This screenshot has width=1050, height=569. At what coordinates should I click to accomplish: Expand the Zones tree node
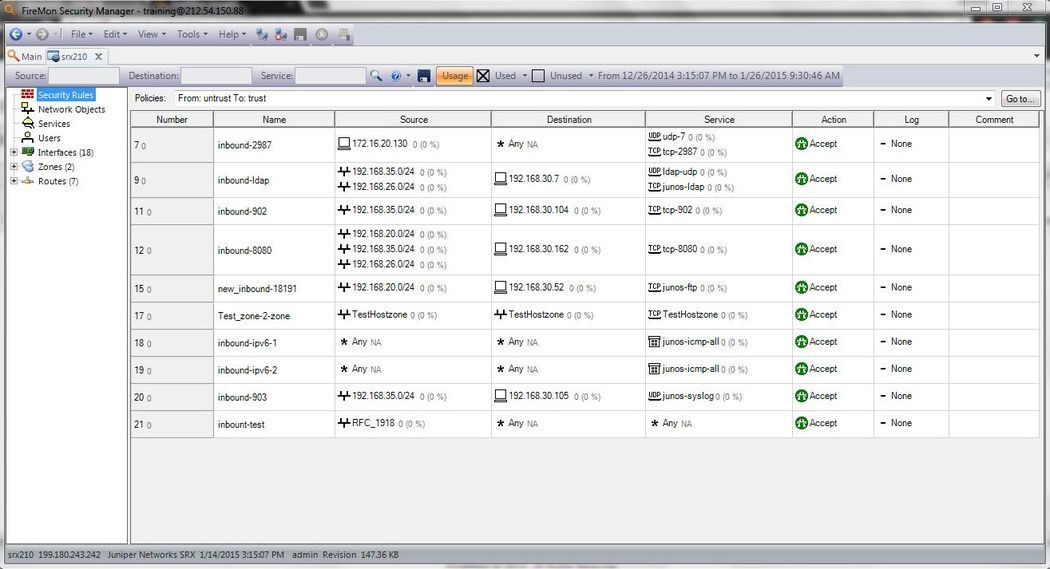point(13,167)
